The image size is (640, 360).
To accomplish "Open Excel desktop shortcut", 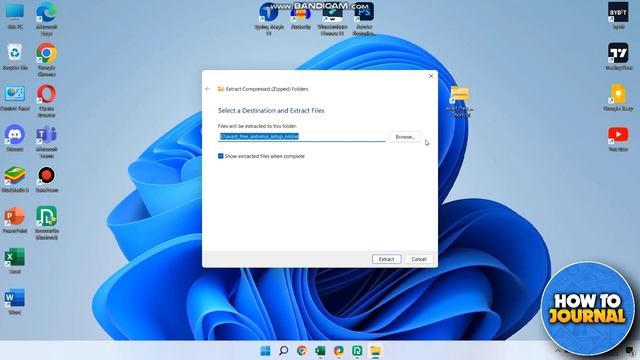I will pos(15,260).
